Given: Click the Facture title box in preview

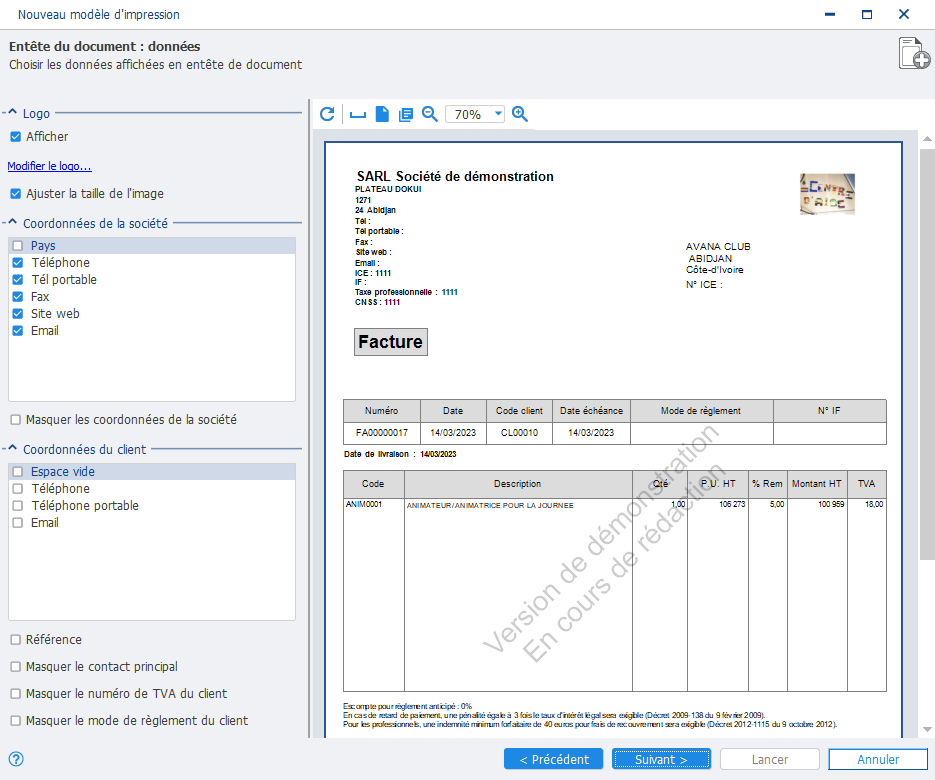Looking at the screenshot, I should click(x=391, y=342).
